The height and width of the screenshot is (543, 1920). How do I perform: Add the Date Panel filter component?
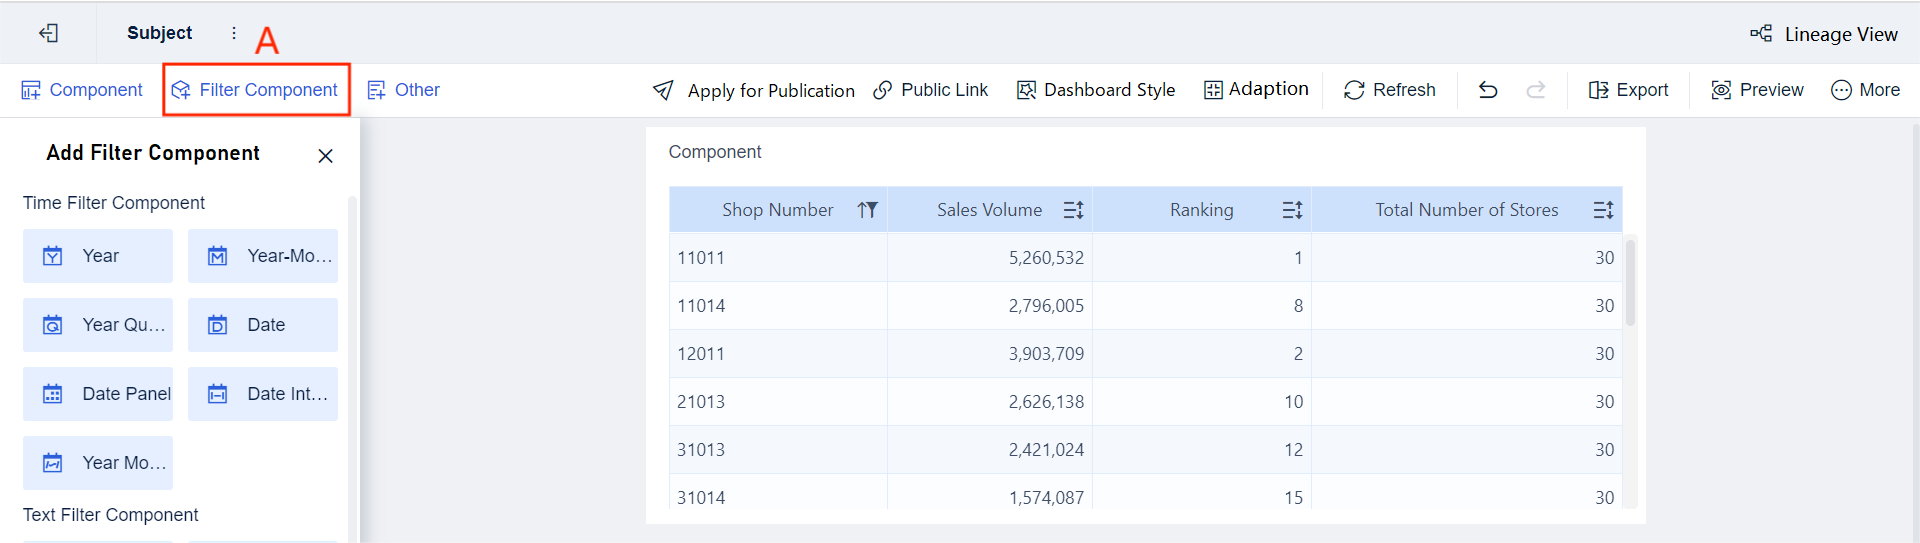pos(98,394)
